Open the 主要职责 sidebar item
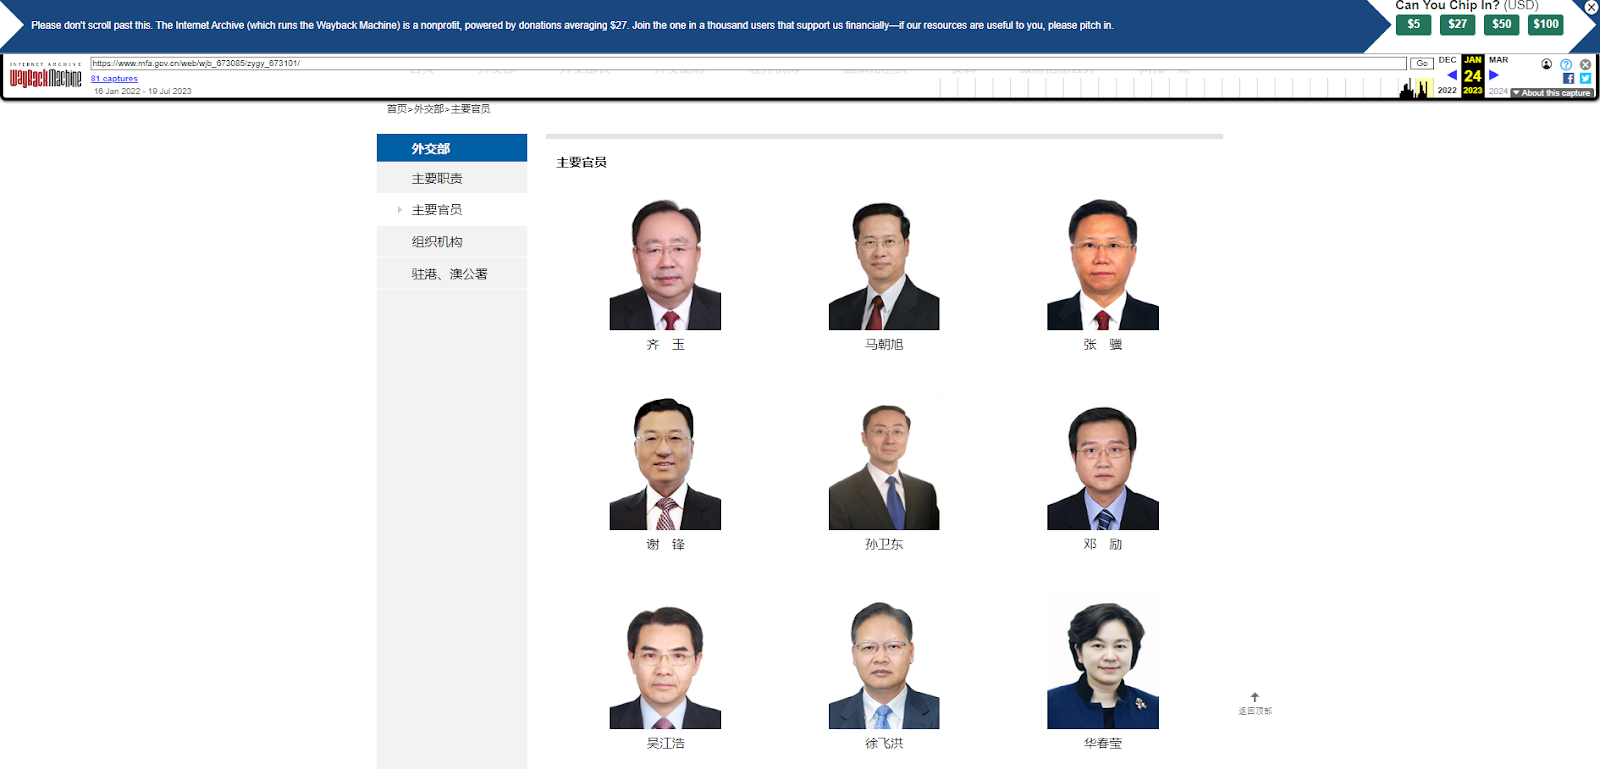Viewport: 1600px width, 769px height. tap(452, 178)
